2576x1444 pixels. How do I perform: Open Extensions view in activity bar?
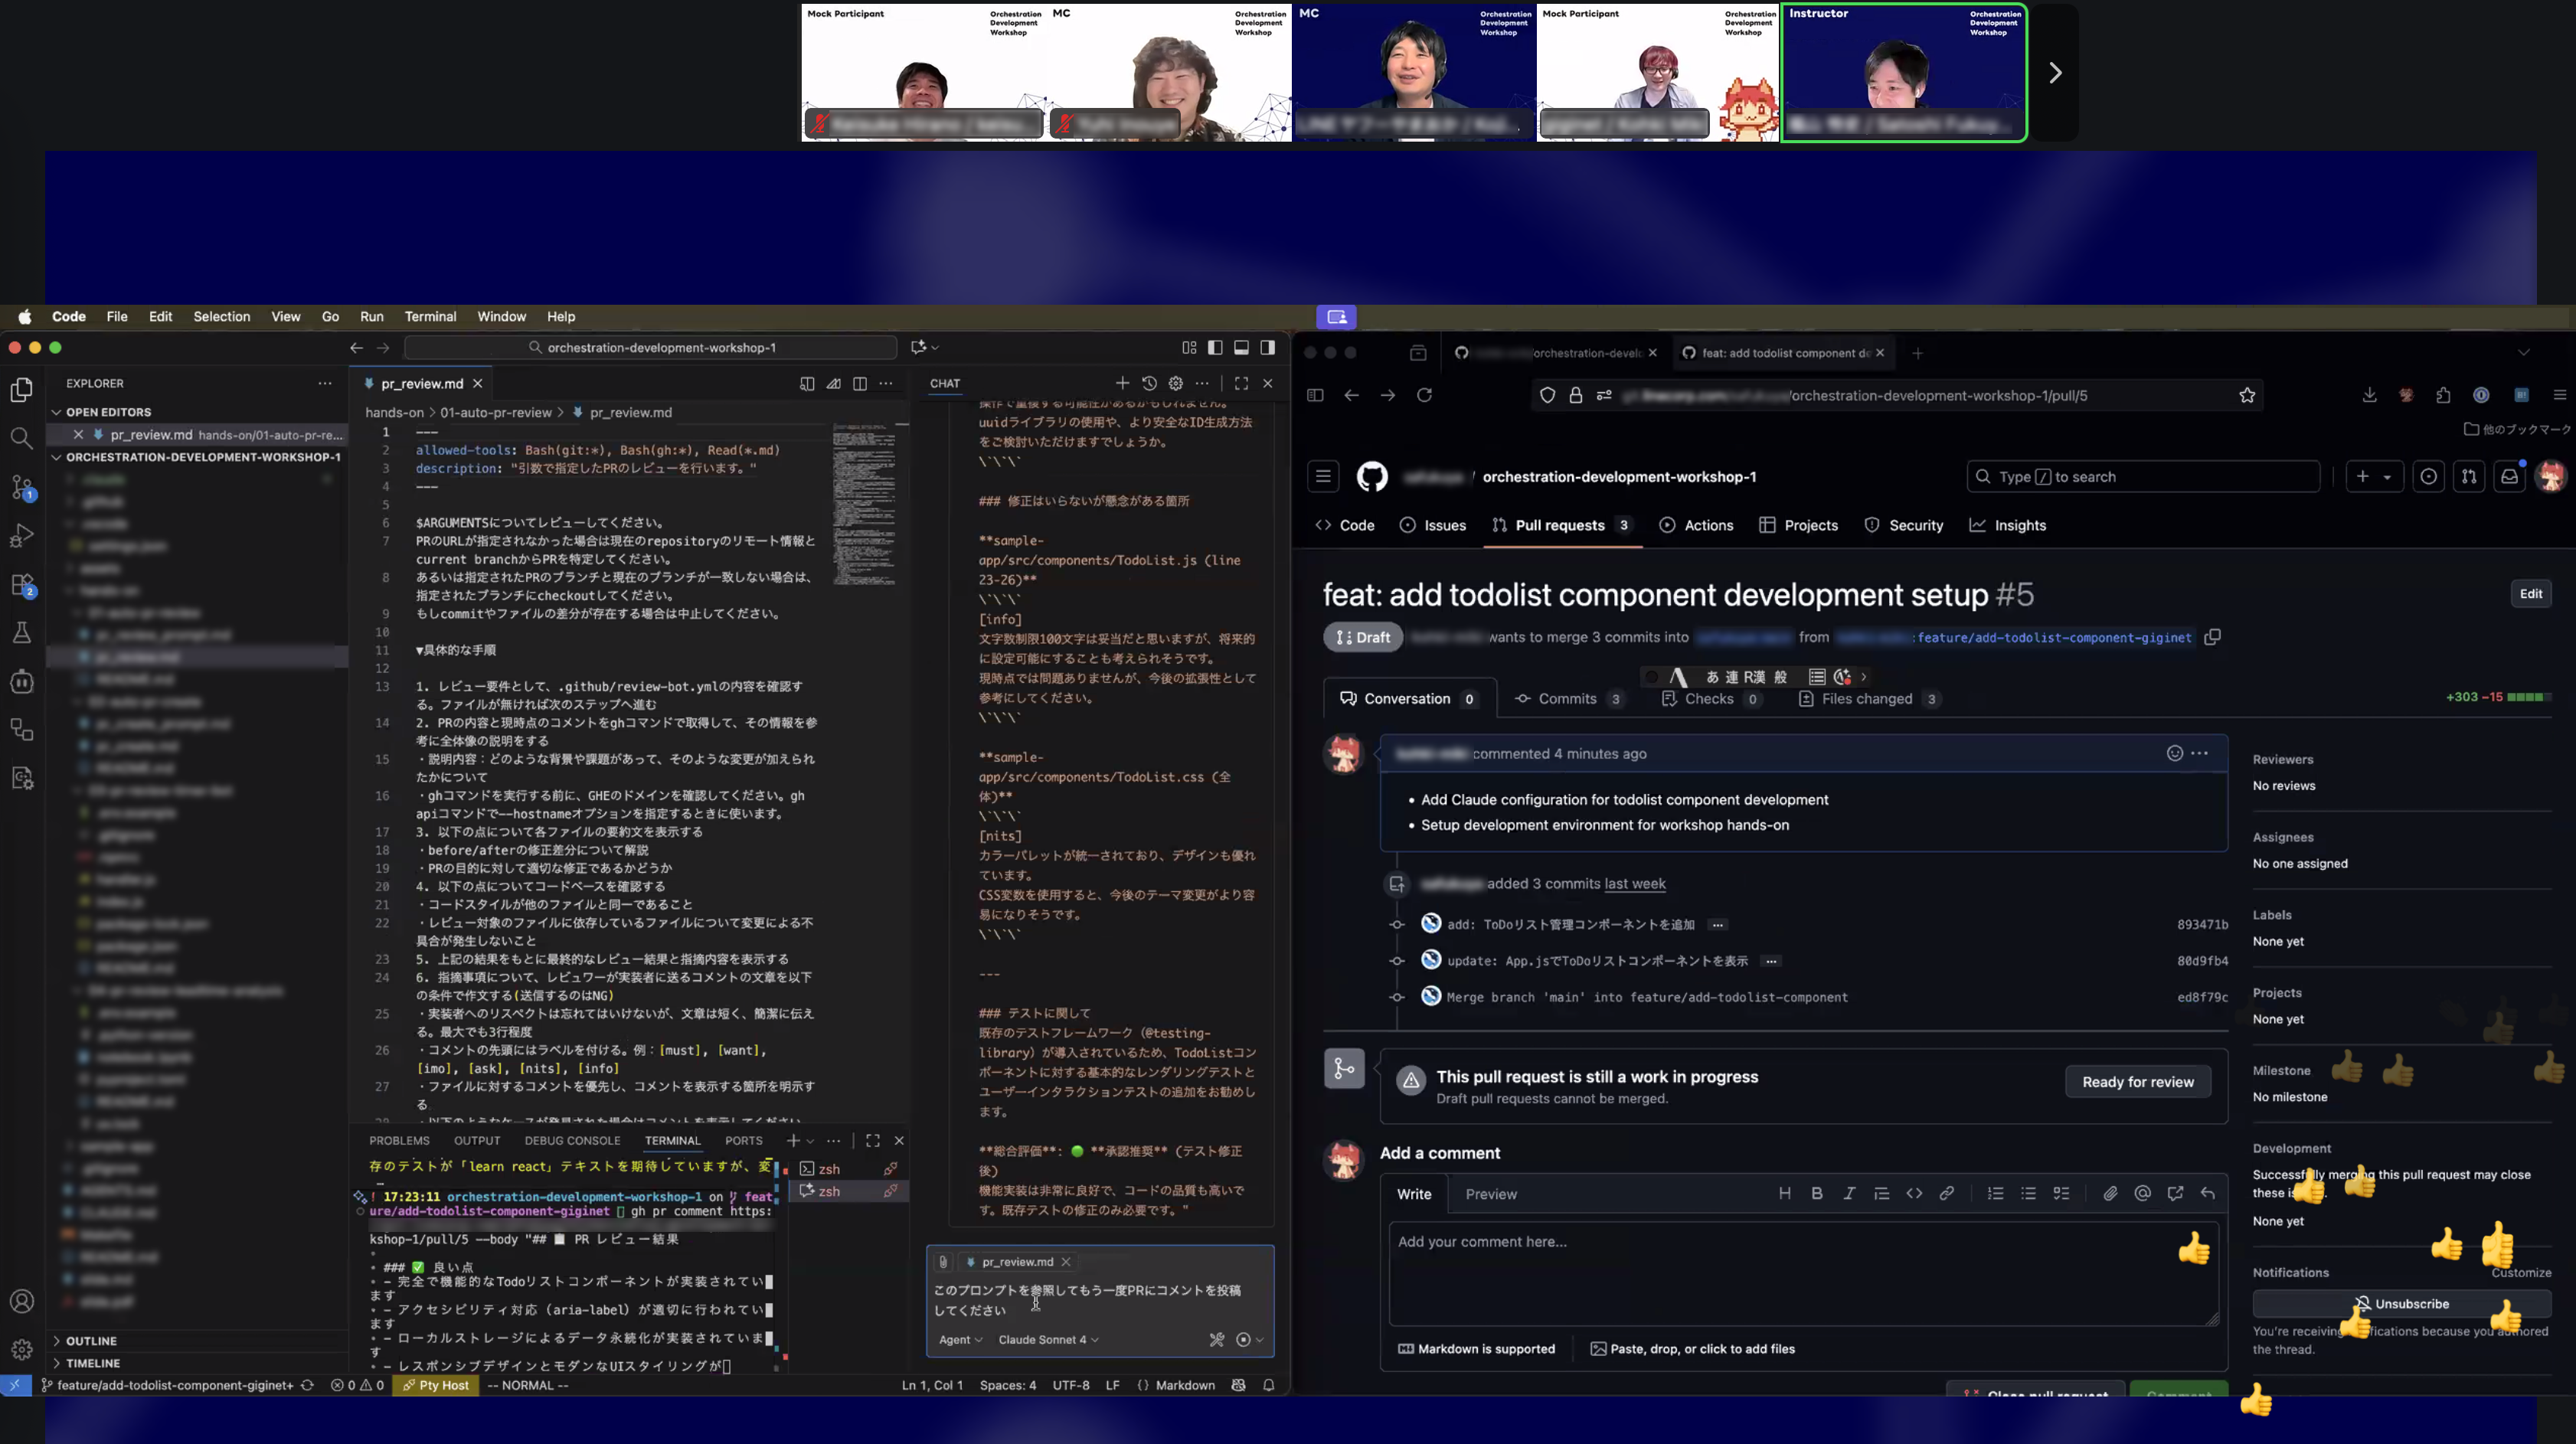click(x=22, y=585)
